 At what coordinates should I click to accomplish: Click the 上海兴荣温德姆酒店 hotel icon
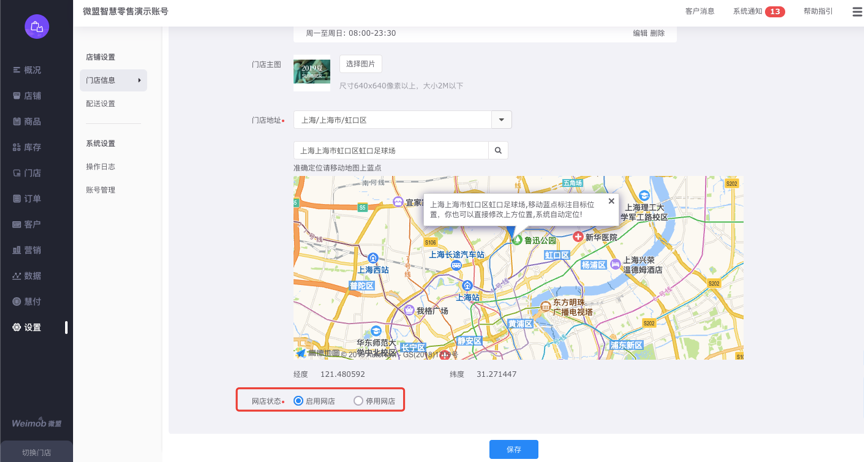click(615, 265)
